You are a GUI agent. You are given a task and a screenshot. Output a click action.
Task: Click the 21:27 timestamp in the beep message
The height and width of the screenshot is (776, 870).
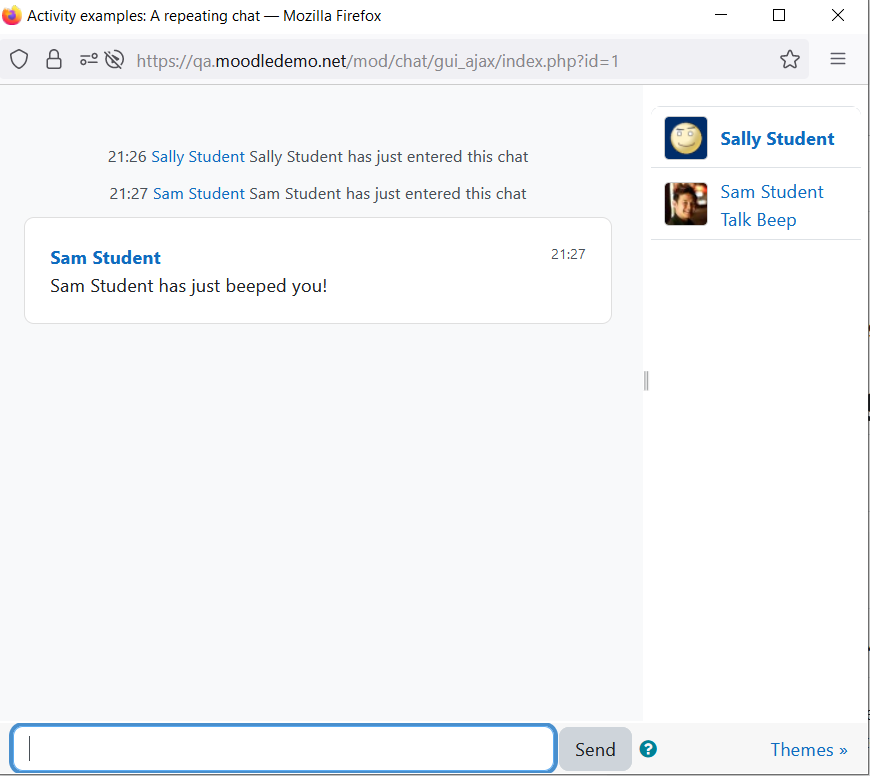coord(568,254)
